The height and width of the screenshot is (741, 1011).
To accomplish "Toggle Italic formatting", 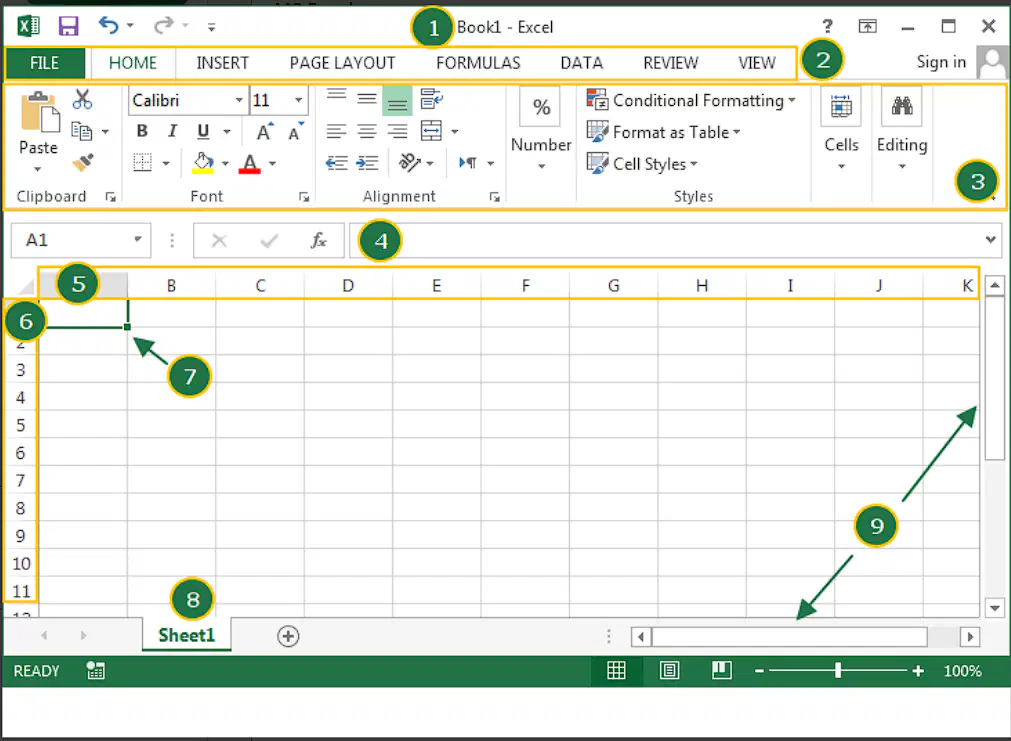I will pos(172,132).
